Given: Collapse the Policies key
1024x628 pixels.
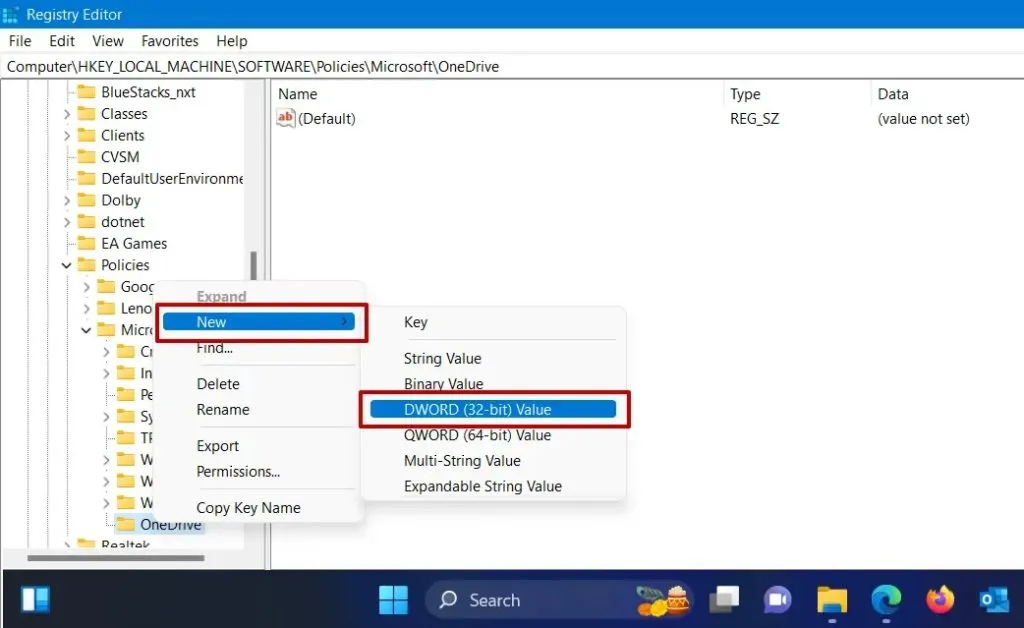Looking at the screenshot, I should click(x=67, y=265).
